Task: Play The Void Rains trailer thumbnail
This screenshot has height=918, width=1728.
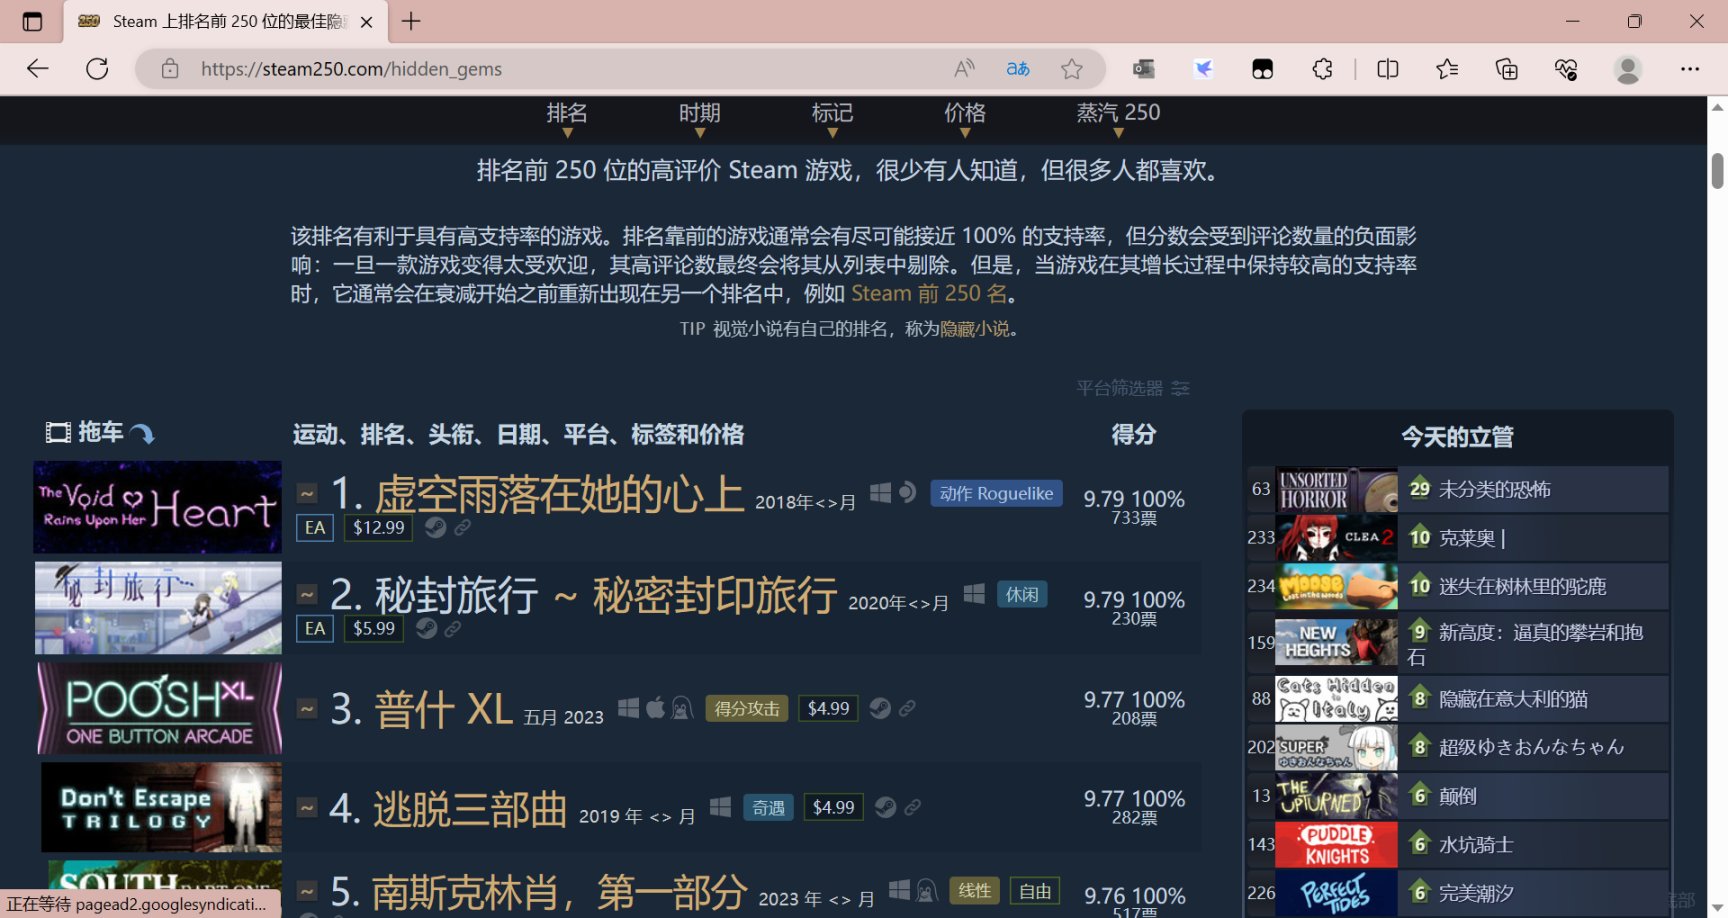Action: (158, 507)
